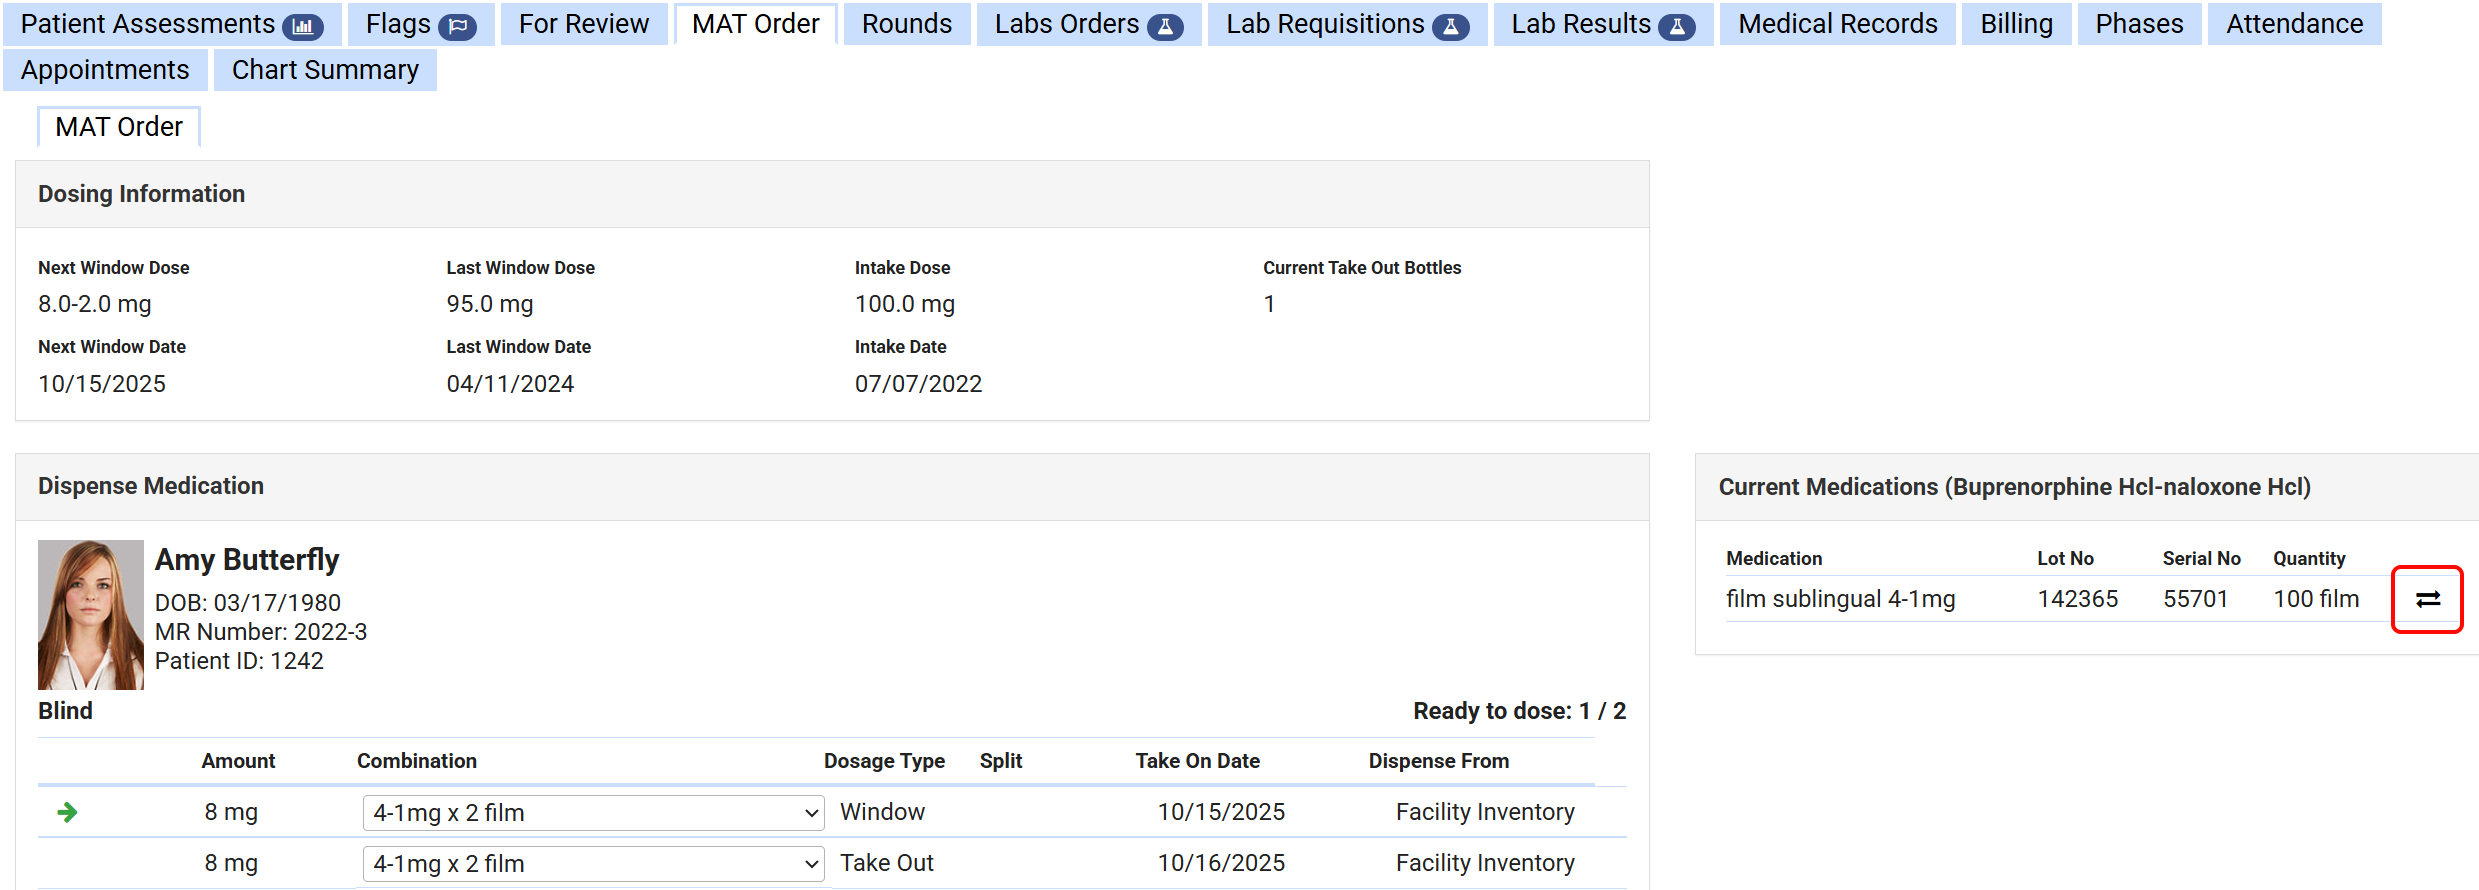Click the chart icon on Patient Assessments tab

(x=303, y=27)
